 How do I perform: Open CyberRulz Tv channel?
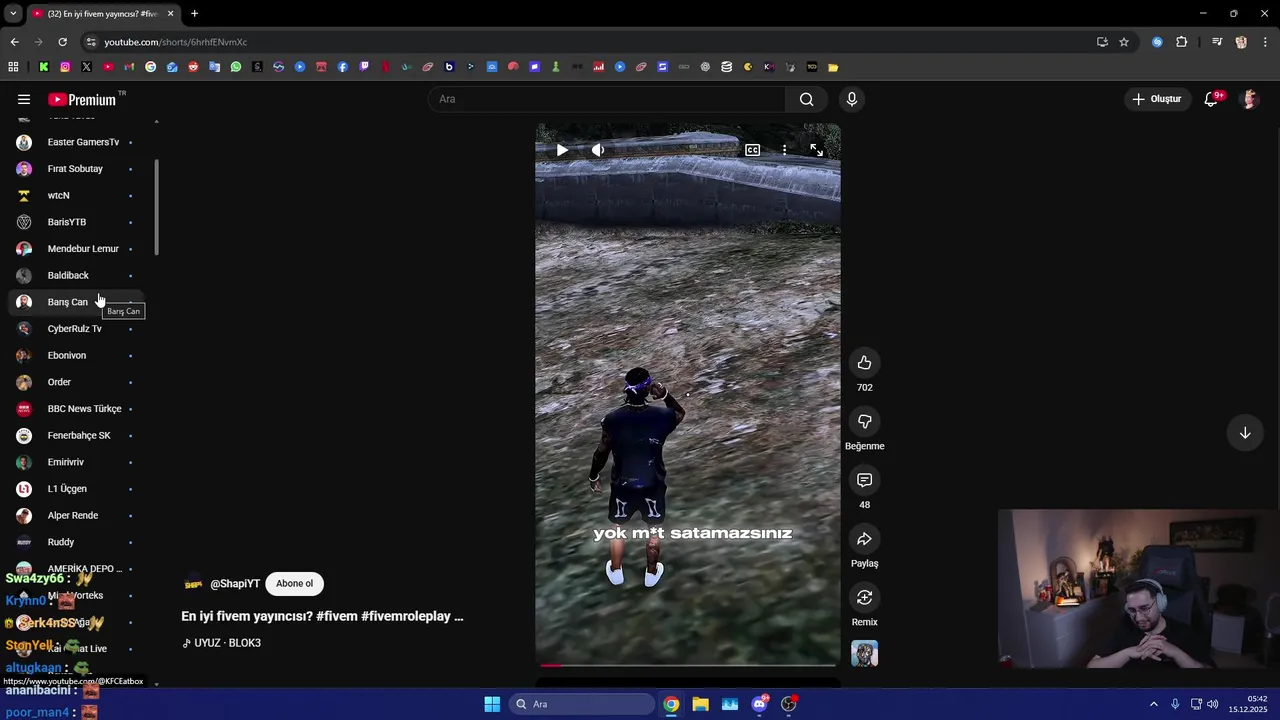tap(78, 329)
